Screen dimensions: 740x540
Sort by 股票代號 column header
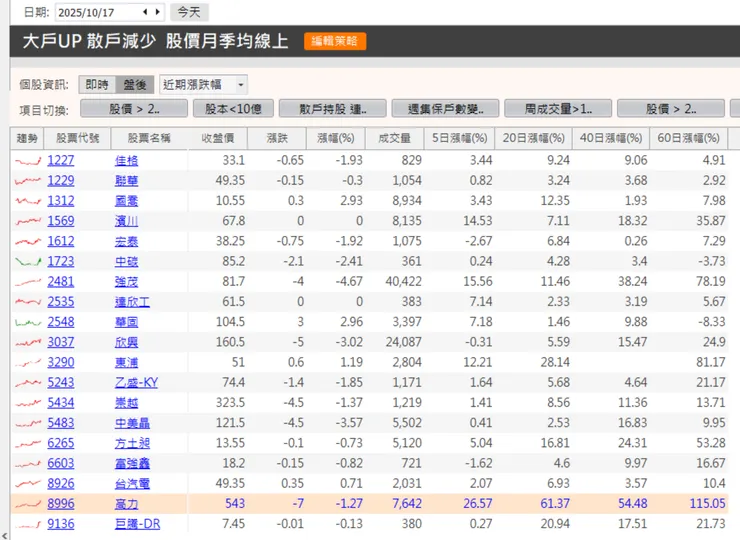coord(77,138)
